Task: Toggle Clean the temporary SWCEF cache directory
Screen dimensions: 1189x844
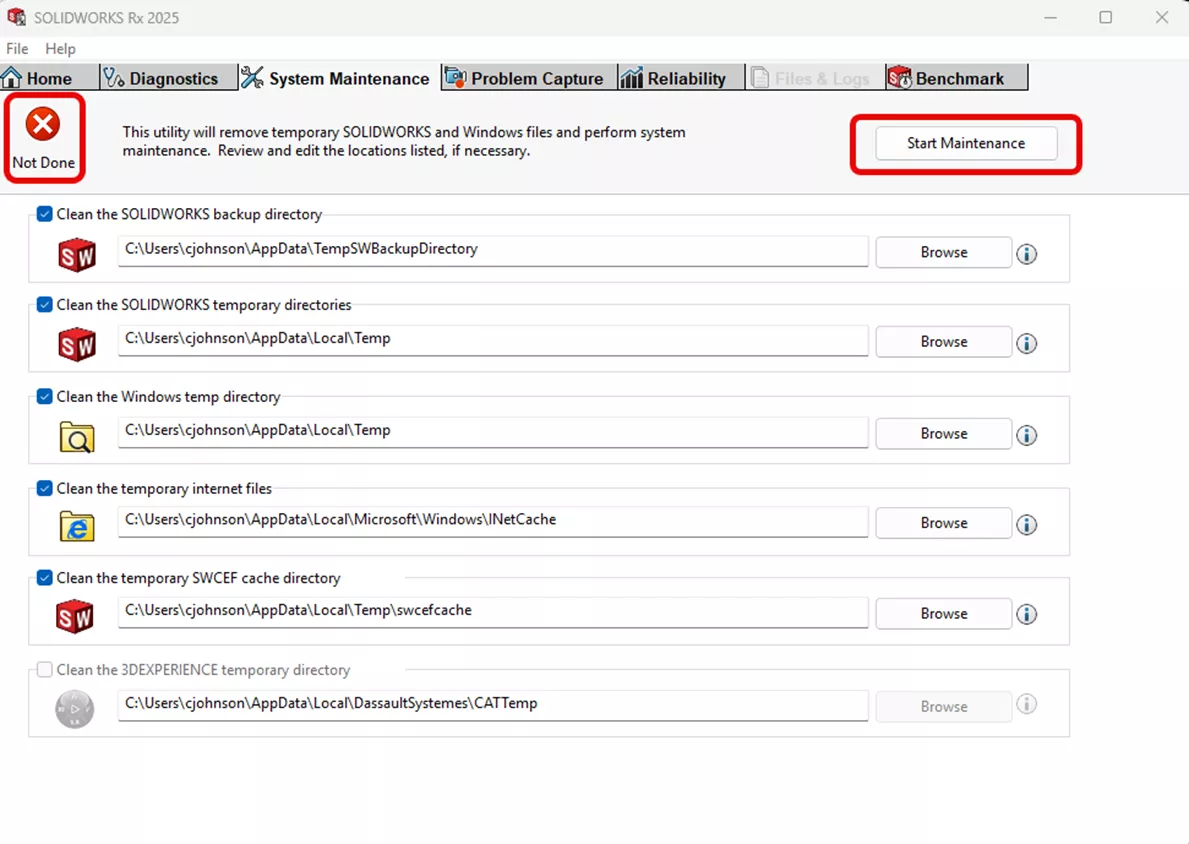Action: click(x=44, y=578)
